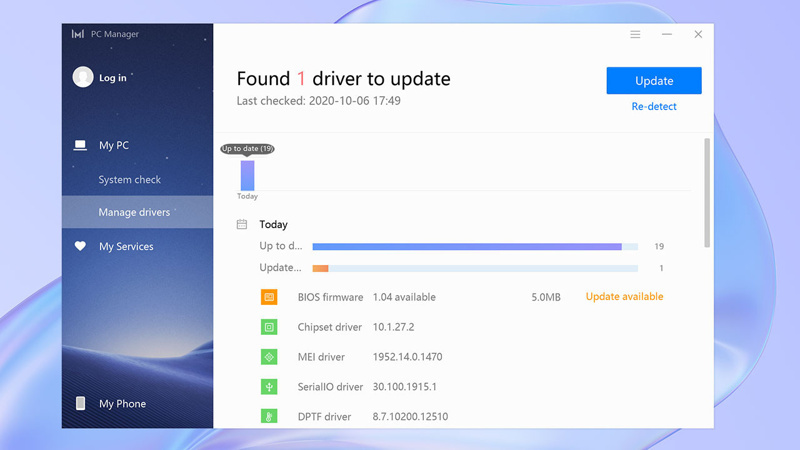Click the DPTF driver thermometer icon
Viewport: 800px width, 450px height.
click(269, 416)
